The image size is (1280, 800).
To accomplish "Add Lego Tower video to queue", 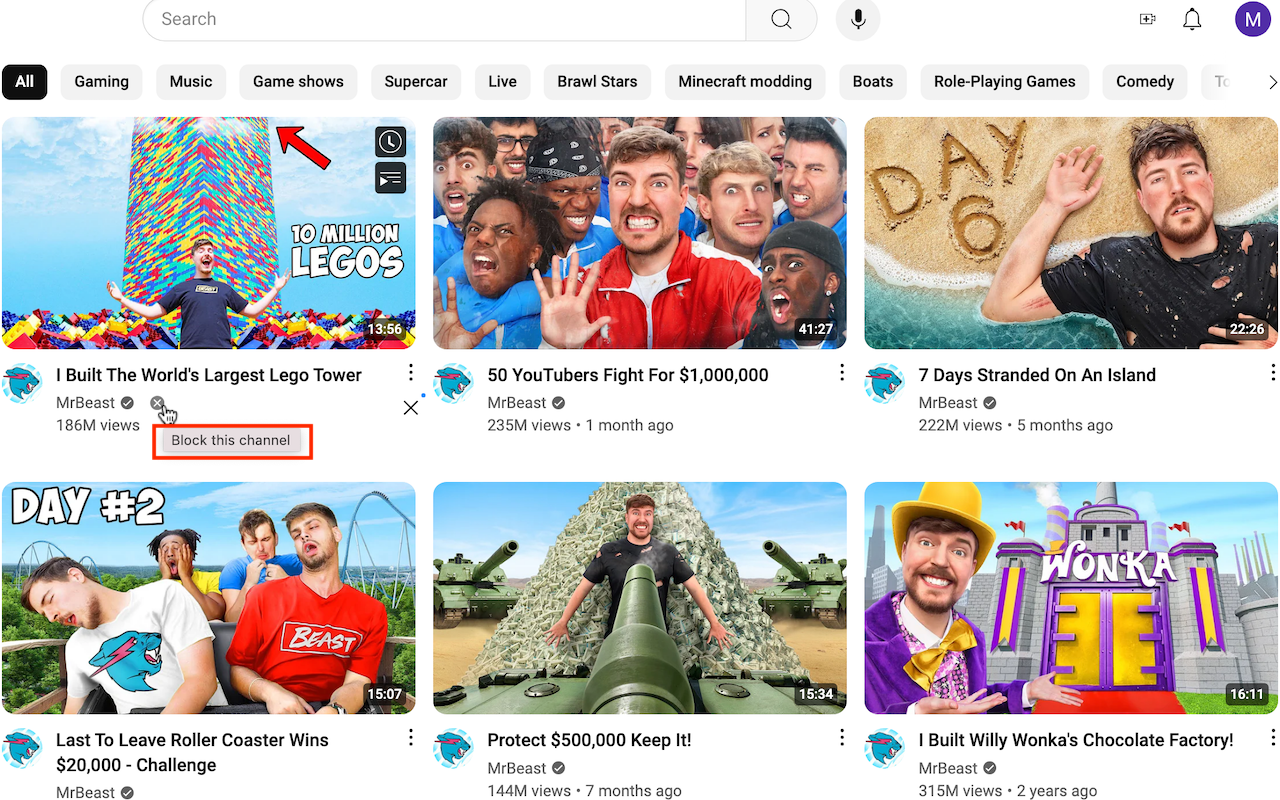I will pyautogui.click(x=390, y=178).
